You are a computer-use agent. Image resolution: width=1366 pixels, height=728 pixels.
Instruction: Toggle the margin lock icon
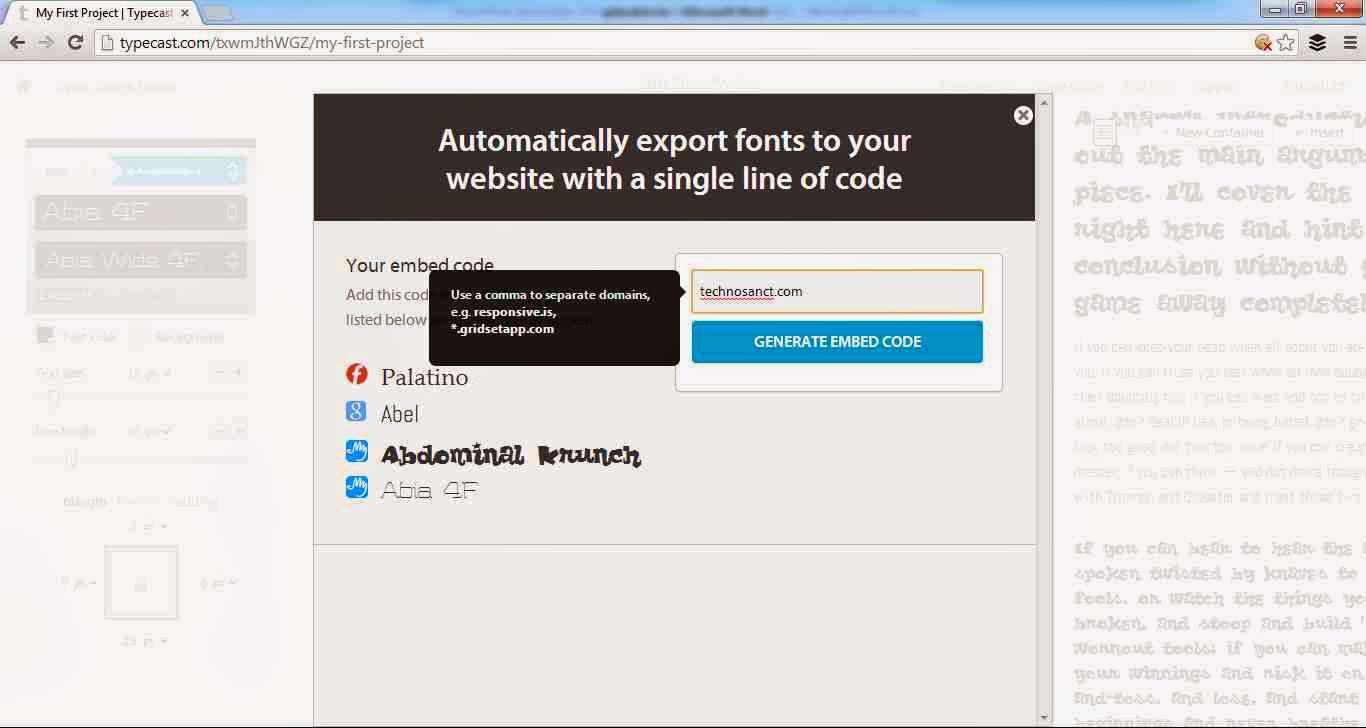141,583
